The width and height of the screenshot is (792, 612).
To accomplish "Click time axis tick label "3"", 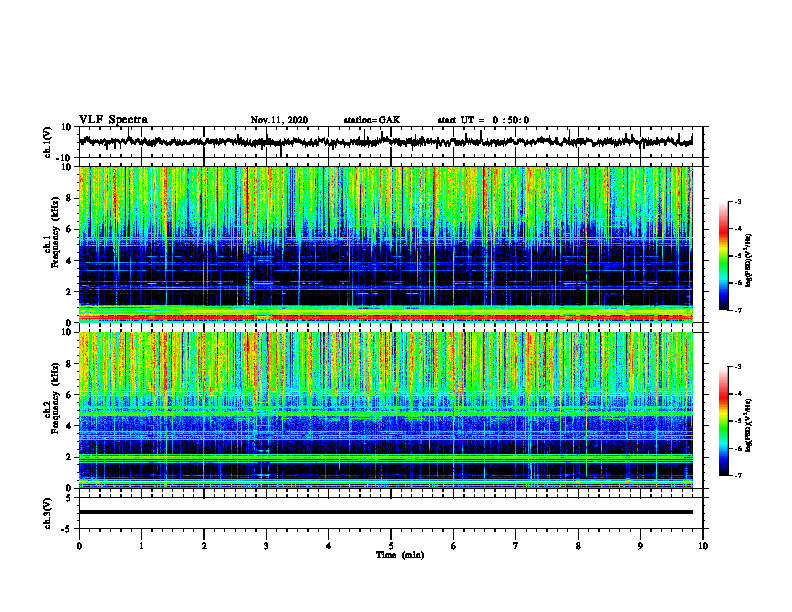I will [266, 546].
